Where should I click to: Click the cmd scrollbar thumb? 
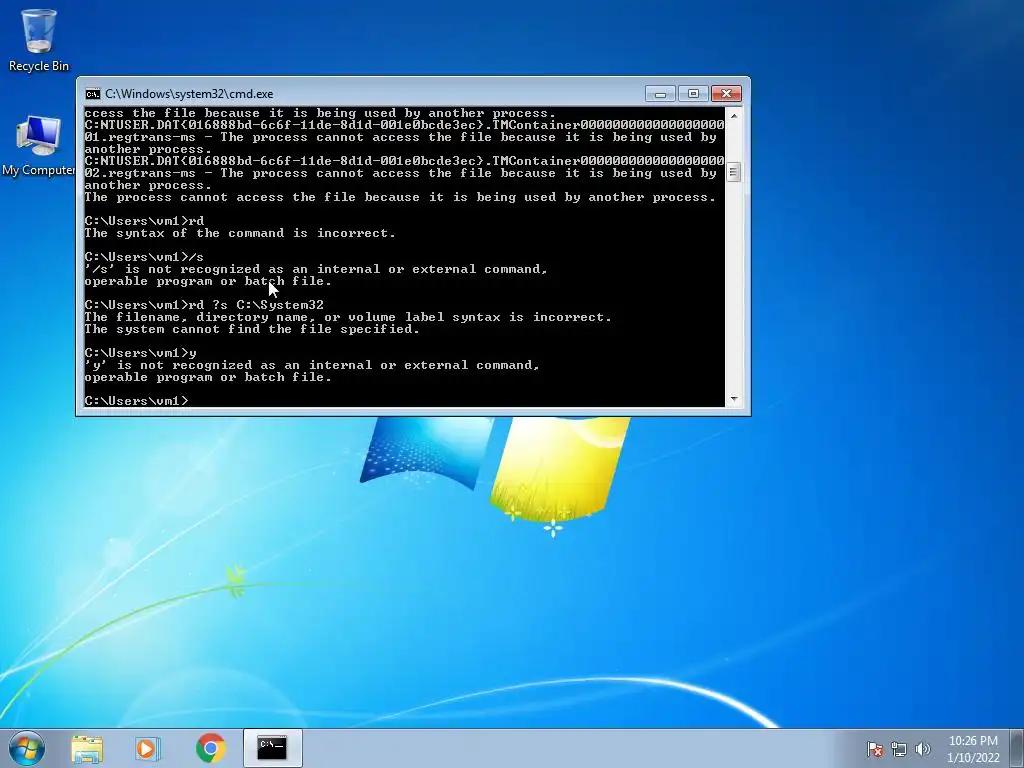[x=733, y=172]
